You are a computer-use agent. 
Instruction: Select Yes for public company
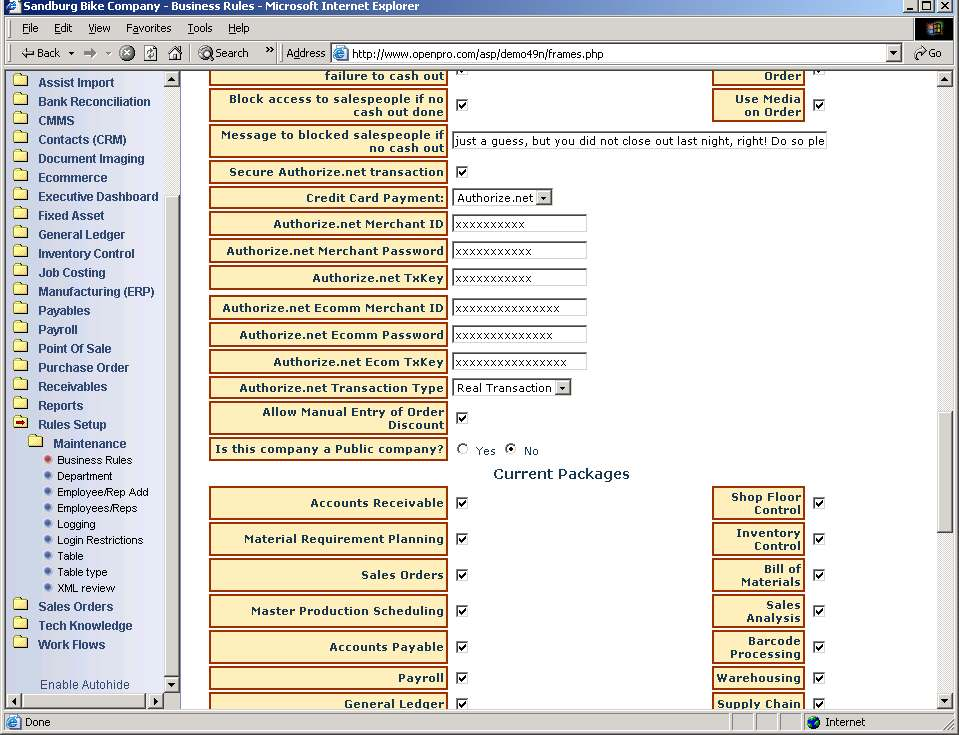pyautogui.click(x=463, y=450)
